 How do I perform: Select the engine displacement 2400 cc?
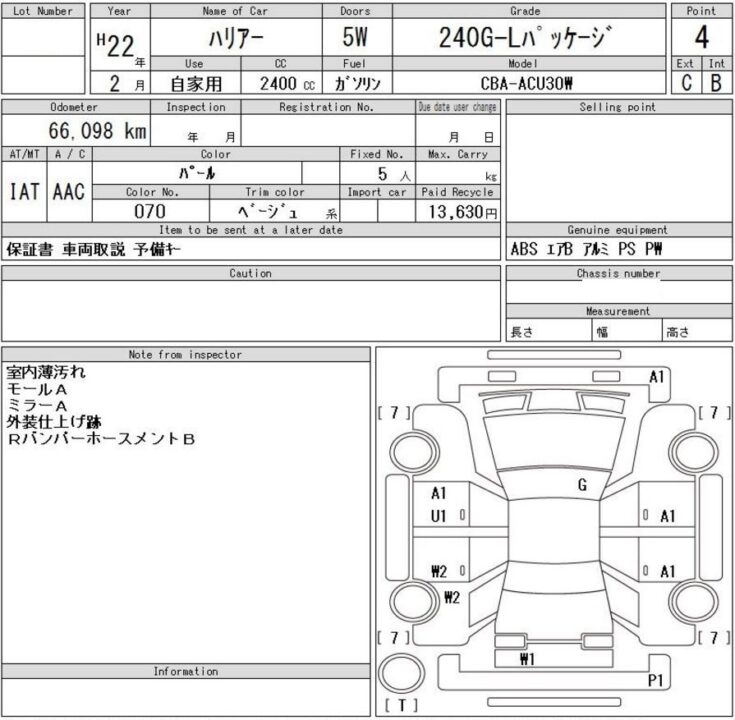[287, 84]
